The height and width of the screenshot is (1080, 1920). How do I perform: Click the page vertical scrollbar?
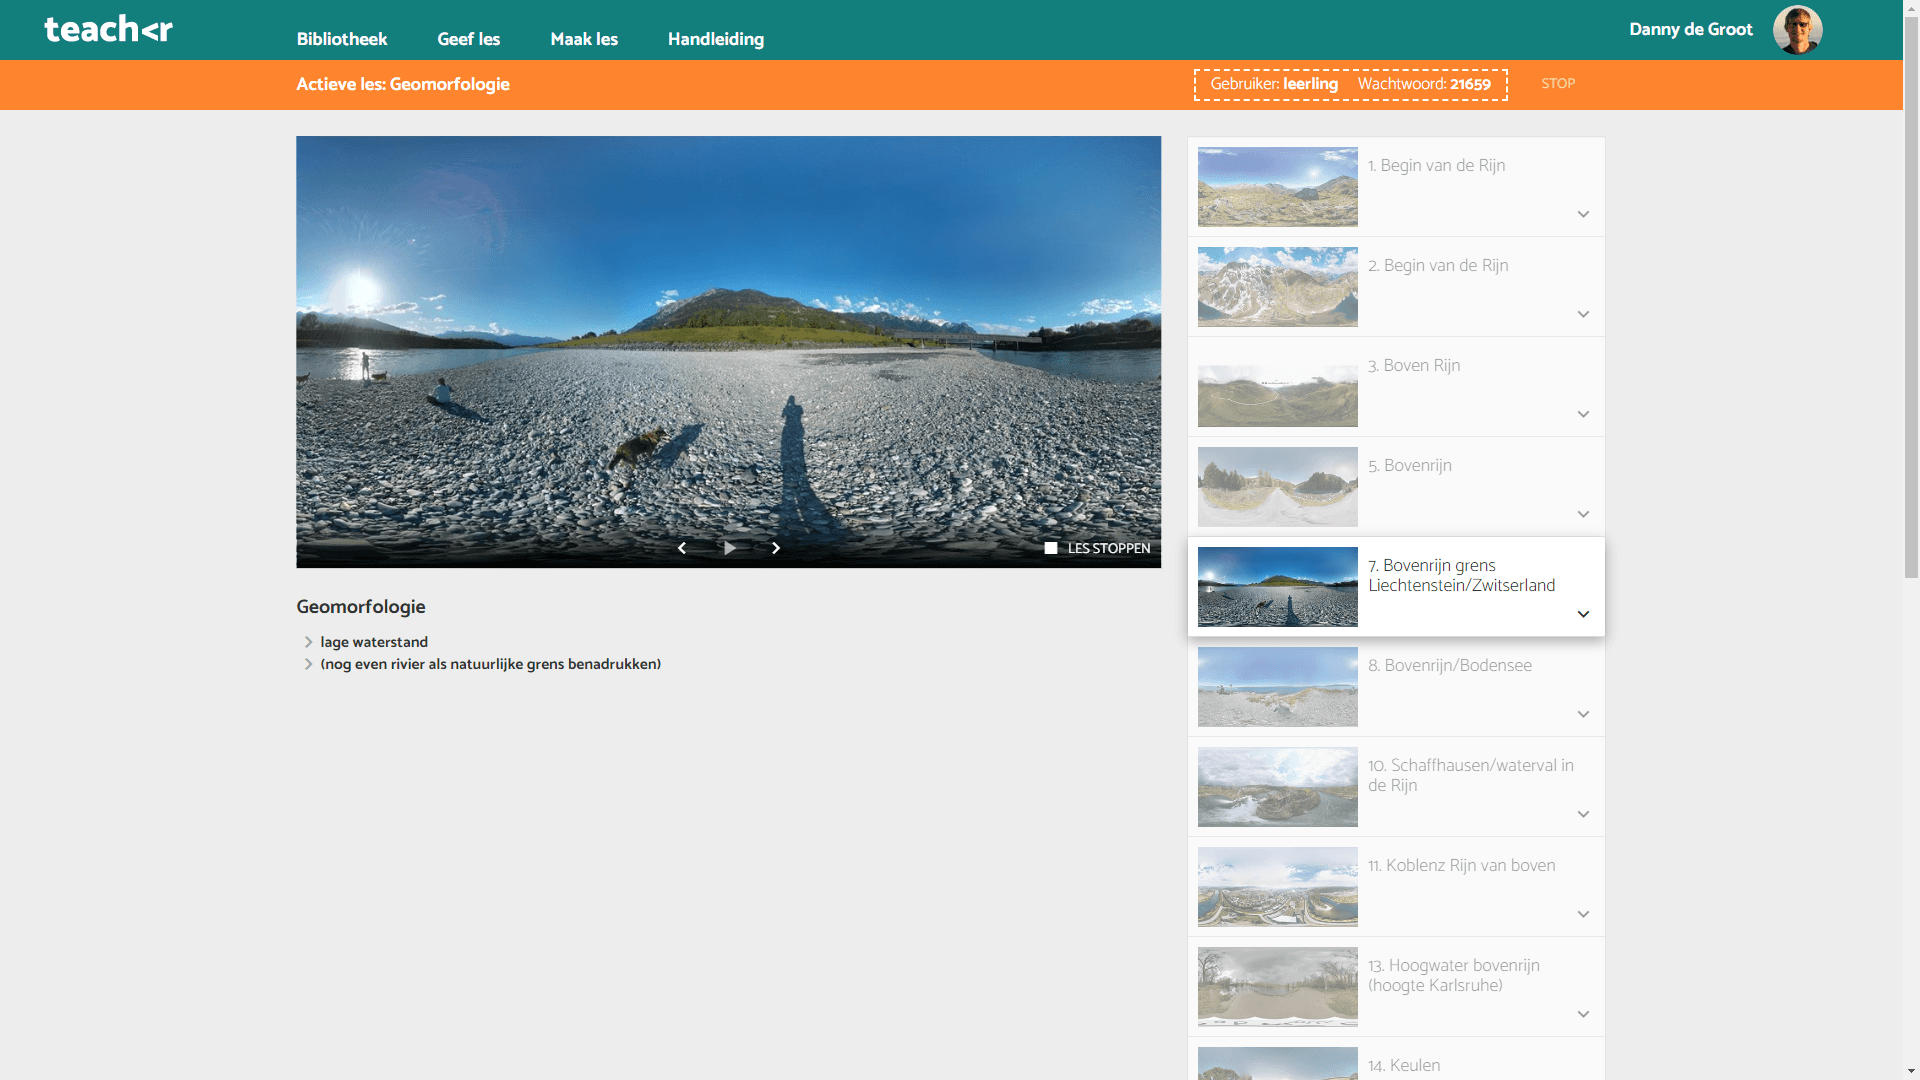pos(1911,300)
